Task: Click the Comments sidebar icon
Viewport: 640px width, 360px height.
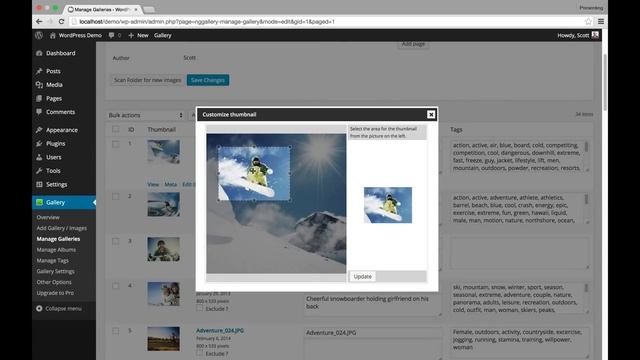Action: [39, 112]
